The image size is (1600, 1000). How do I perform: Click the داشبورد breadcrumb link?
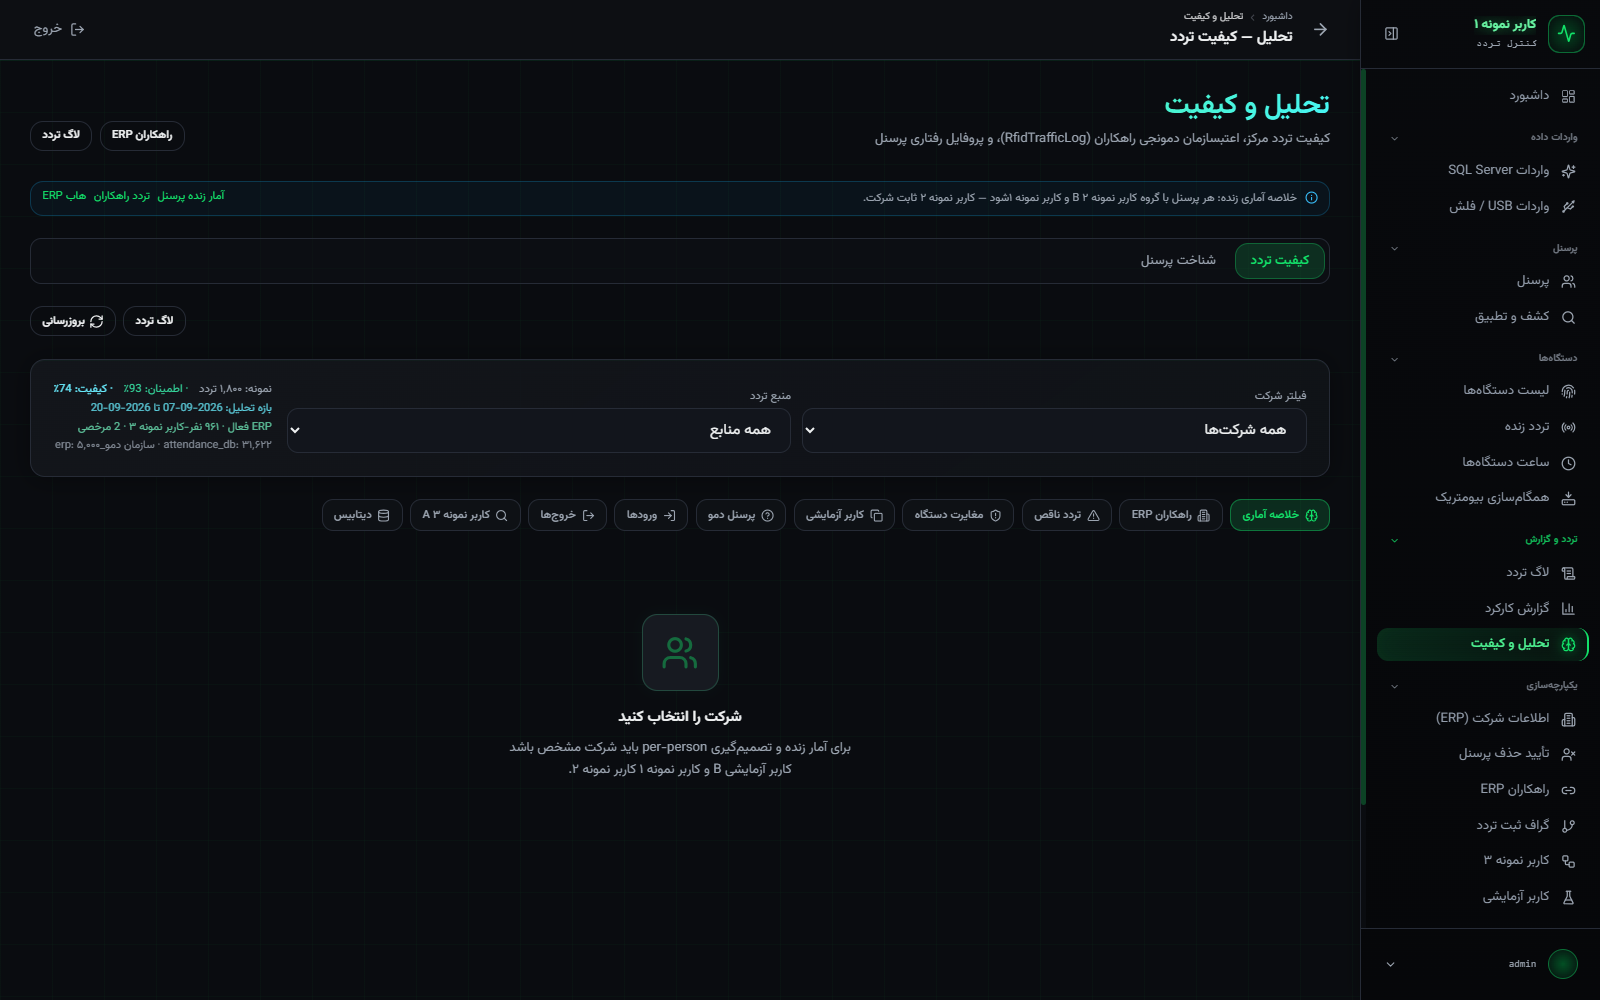(1277, 16)
